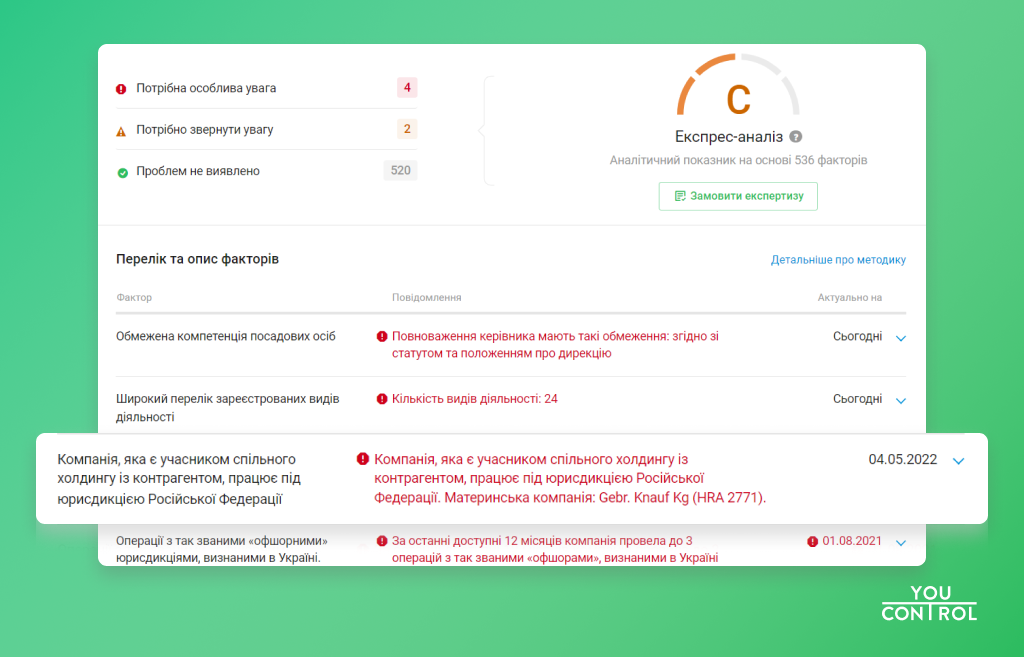This screenshot has width=1024, height=657.
Task: Select the count badge showing 4
Action: click(x=407, y=88)
